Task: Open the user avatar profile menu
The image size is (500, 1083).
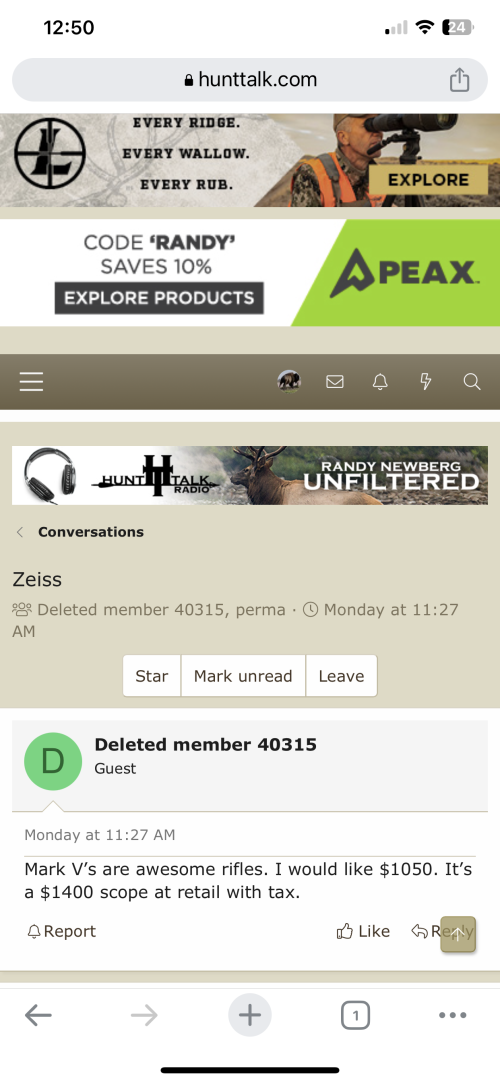Action: pos(289,381)
